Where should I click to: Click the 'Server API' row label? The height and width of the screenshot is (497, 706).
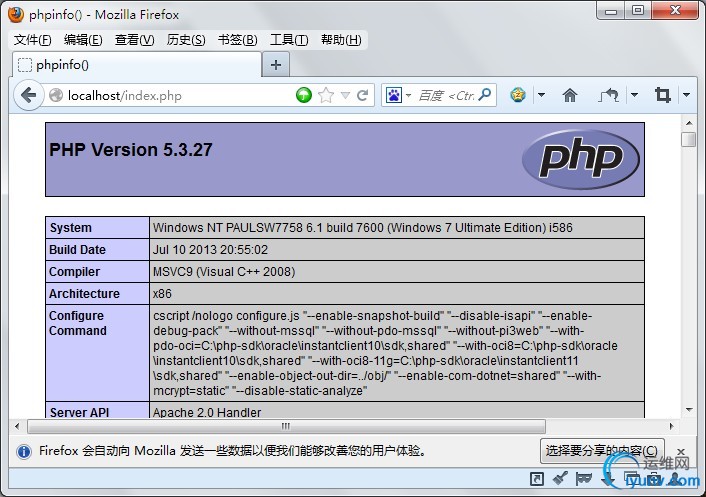coord(79,412)
